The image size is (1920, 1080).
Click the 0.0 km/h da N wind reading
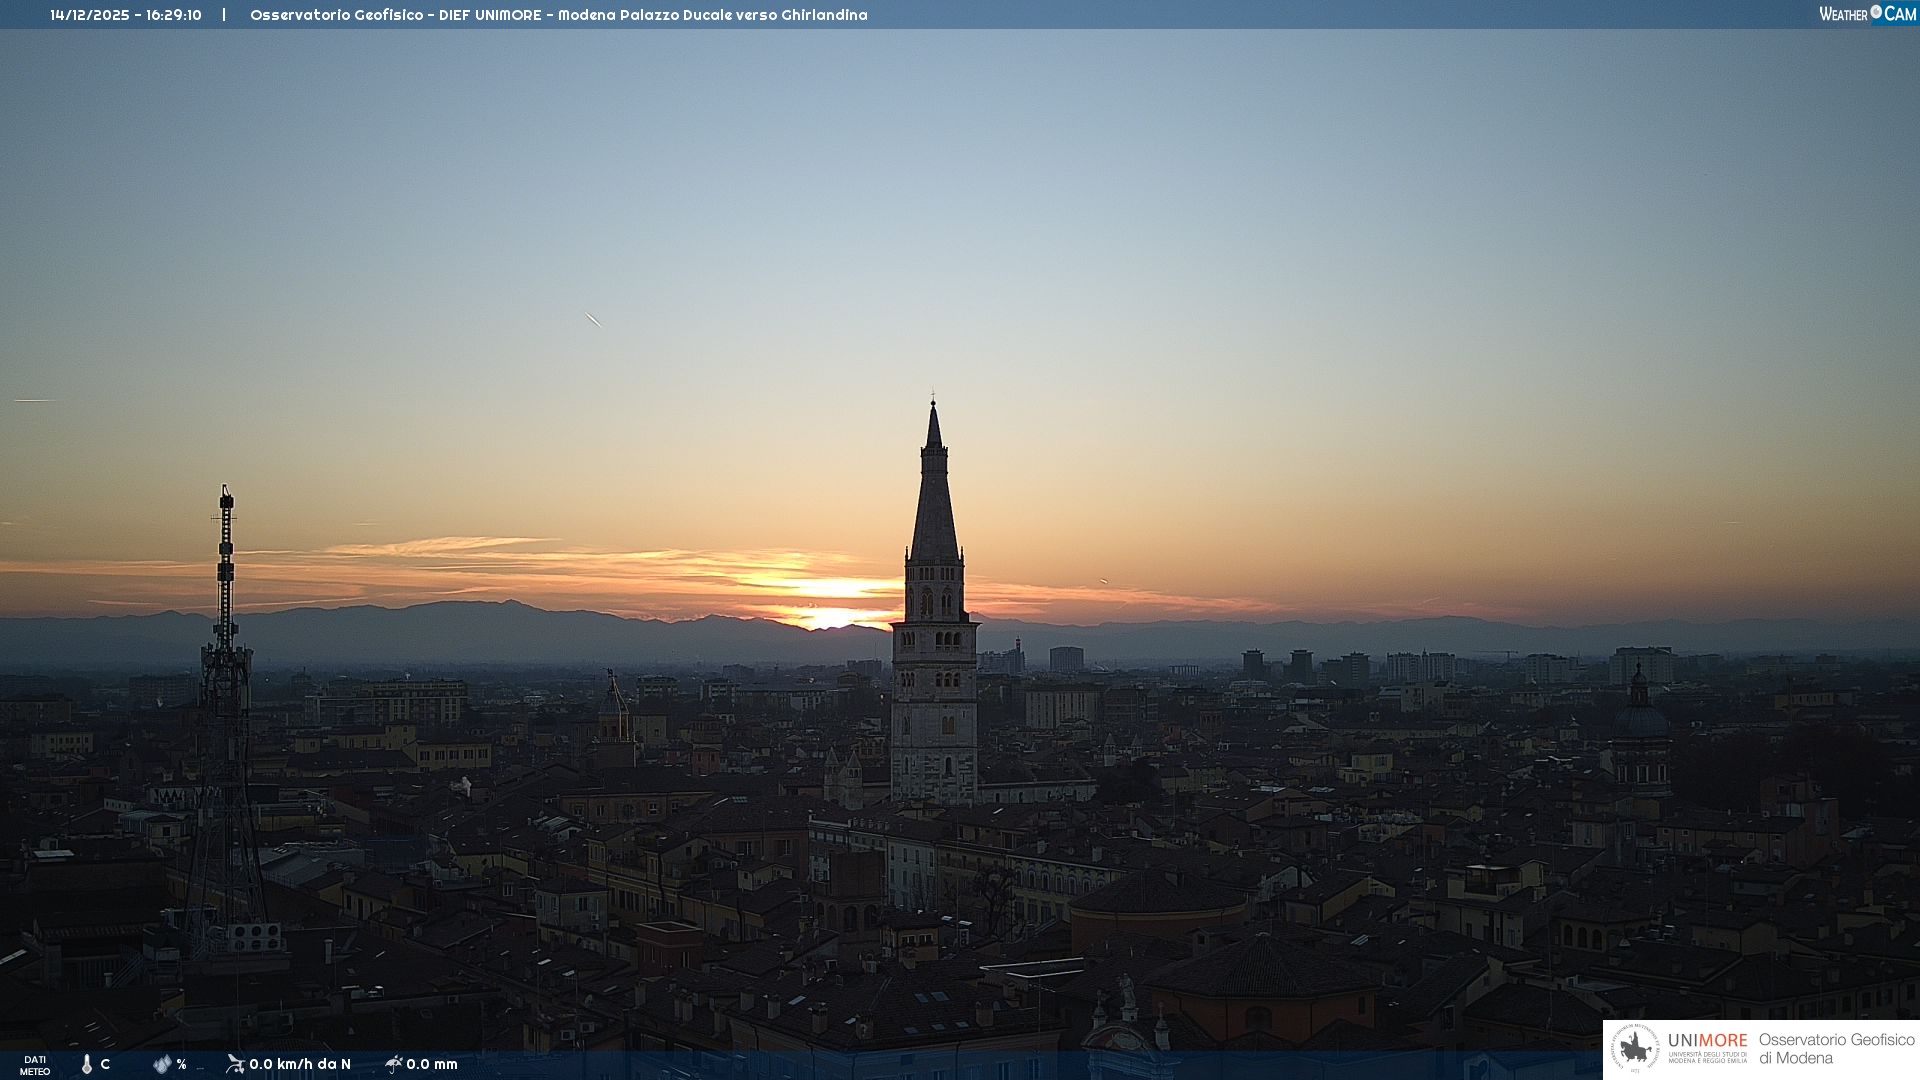click(x=300, y=1064)
